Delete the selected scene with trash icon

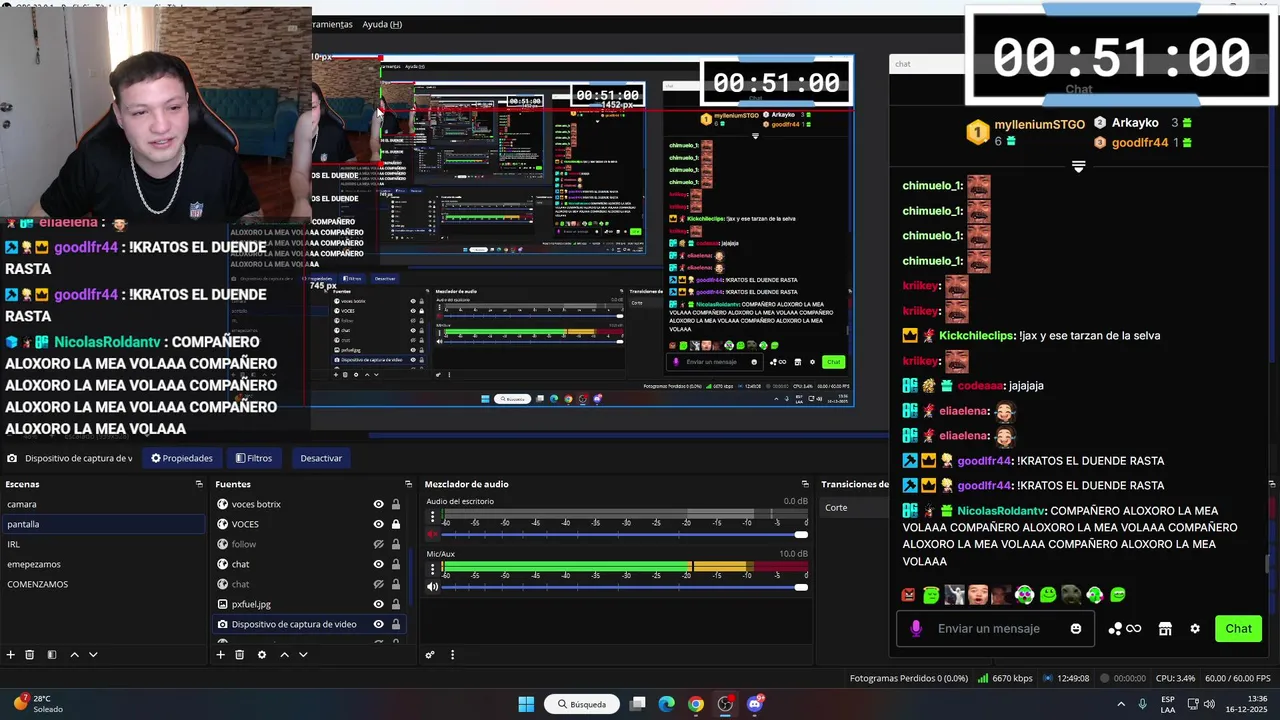pyautogui.click(x=30, y=655)
